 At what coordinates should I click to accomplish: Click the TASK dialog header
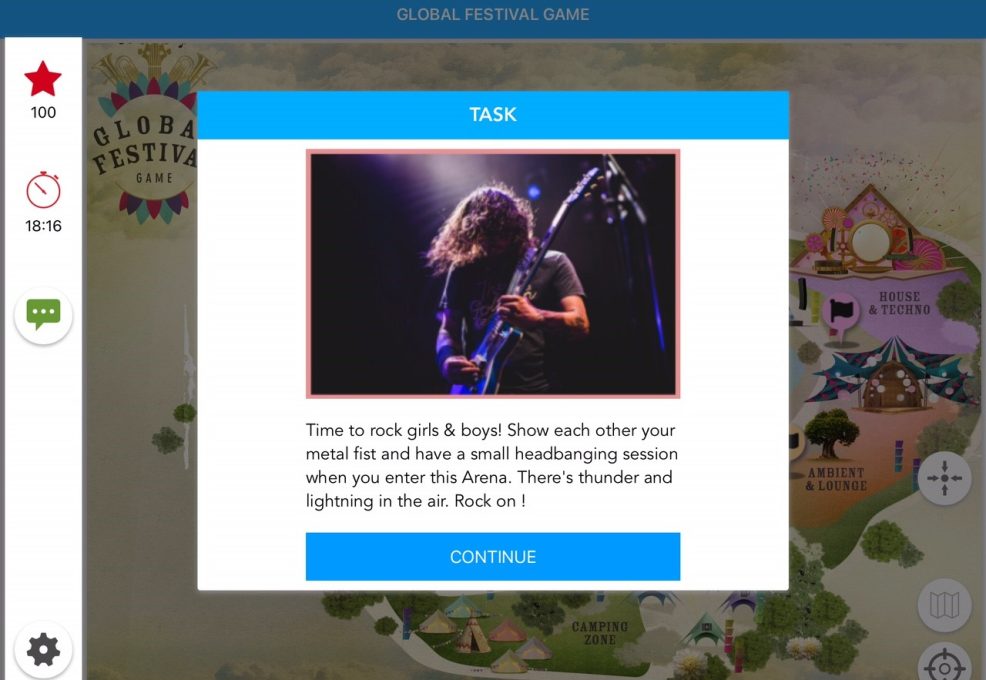click(493, 114)
